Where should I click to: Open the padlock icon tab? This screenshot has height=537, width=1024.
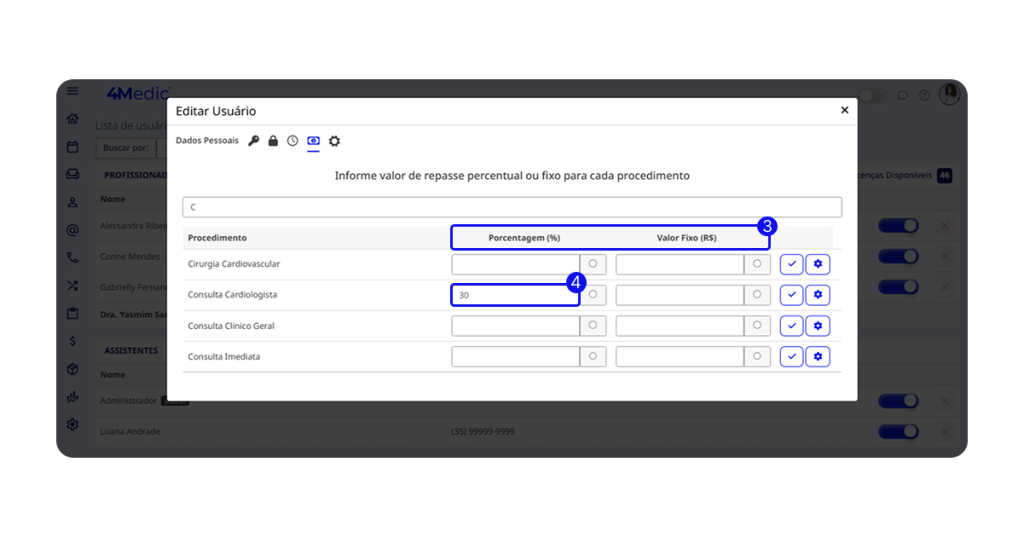[273, 141]
